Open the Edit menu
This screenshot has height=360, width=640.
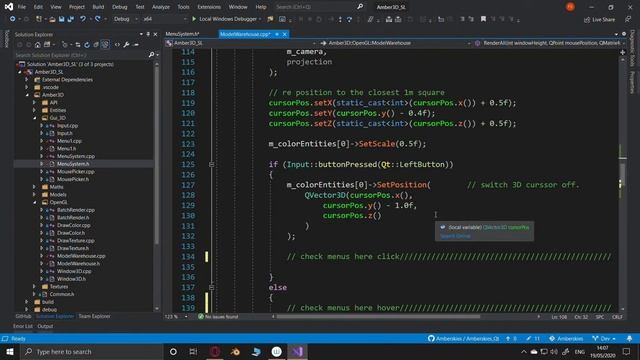click(x=38, y=7)
